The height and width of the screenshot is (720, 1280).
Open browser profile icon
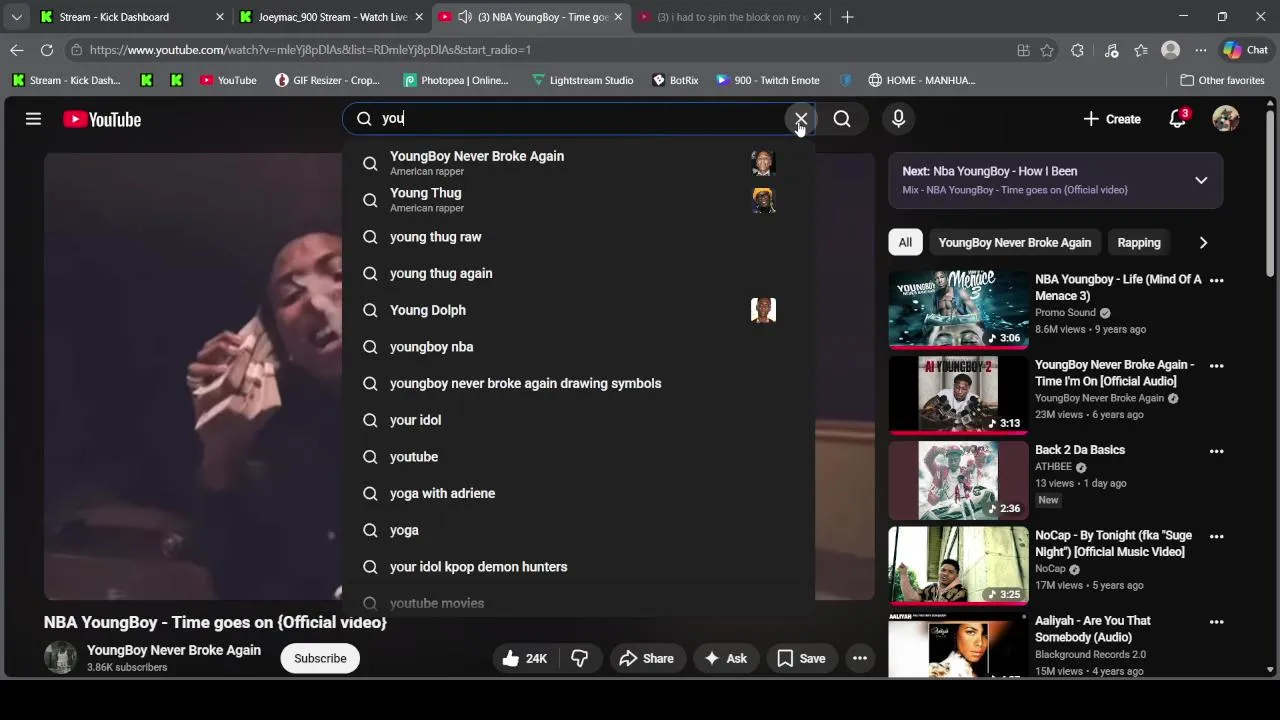1170,50
